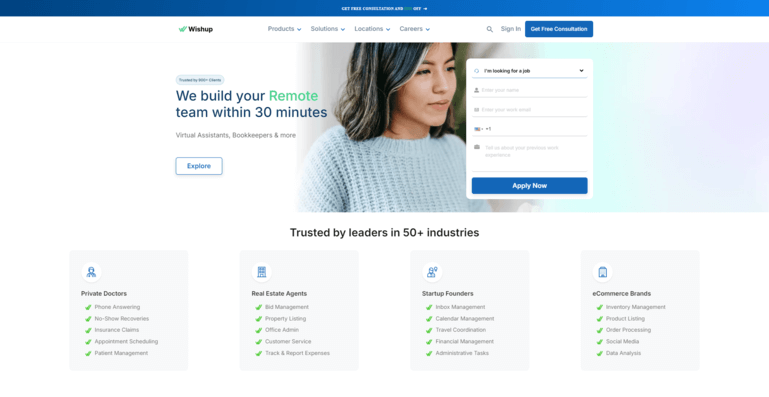Click checkmark next to Inventory Management
Screen dimensions: 769x397
[599, 307]
